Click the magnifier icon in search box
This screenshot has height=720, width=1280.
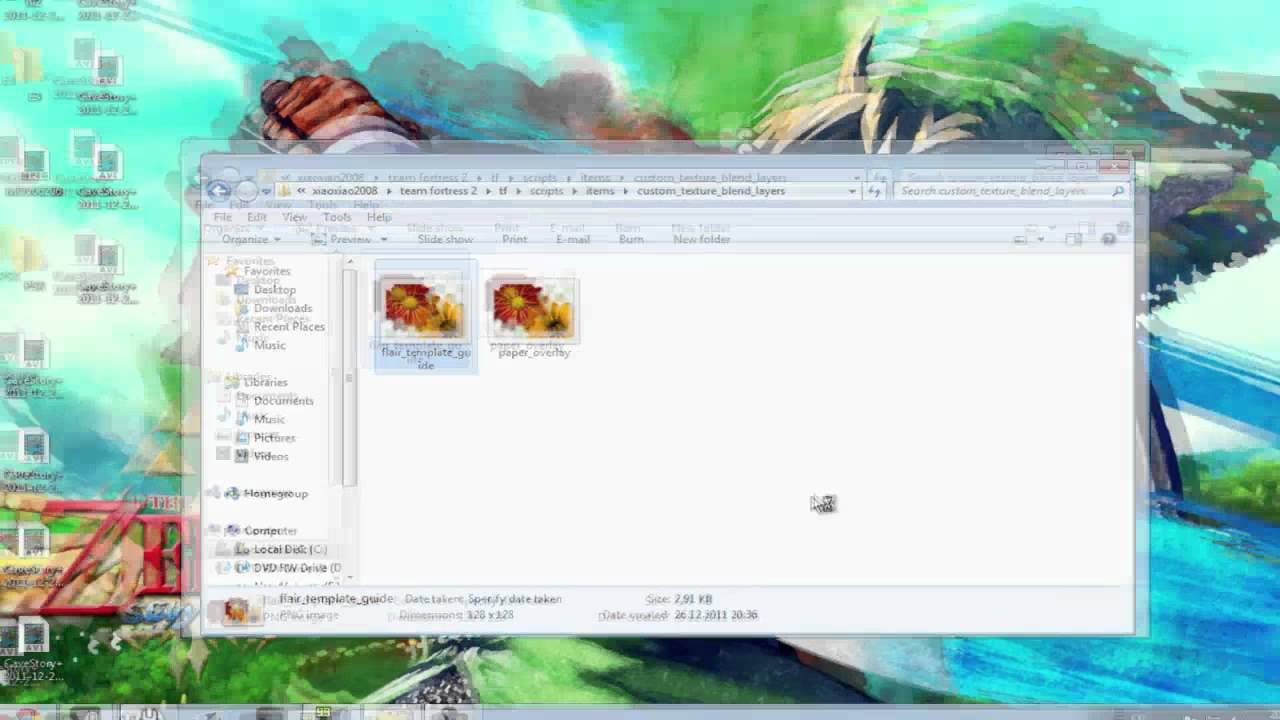coord(1117,191)
